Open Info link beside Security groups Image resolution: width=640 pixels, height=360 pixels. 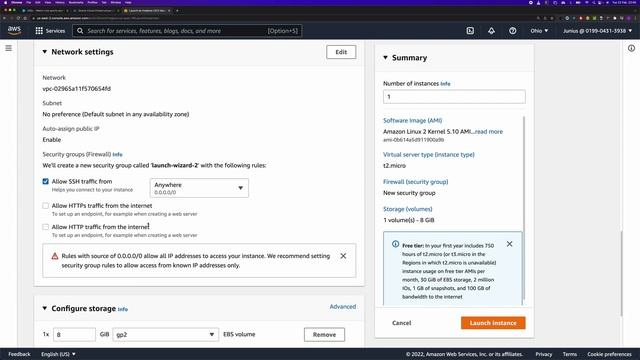[x=118, y=154]
